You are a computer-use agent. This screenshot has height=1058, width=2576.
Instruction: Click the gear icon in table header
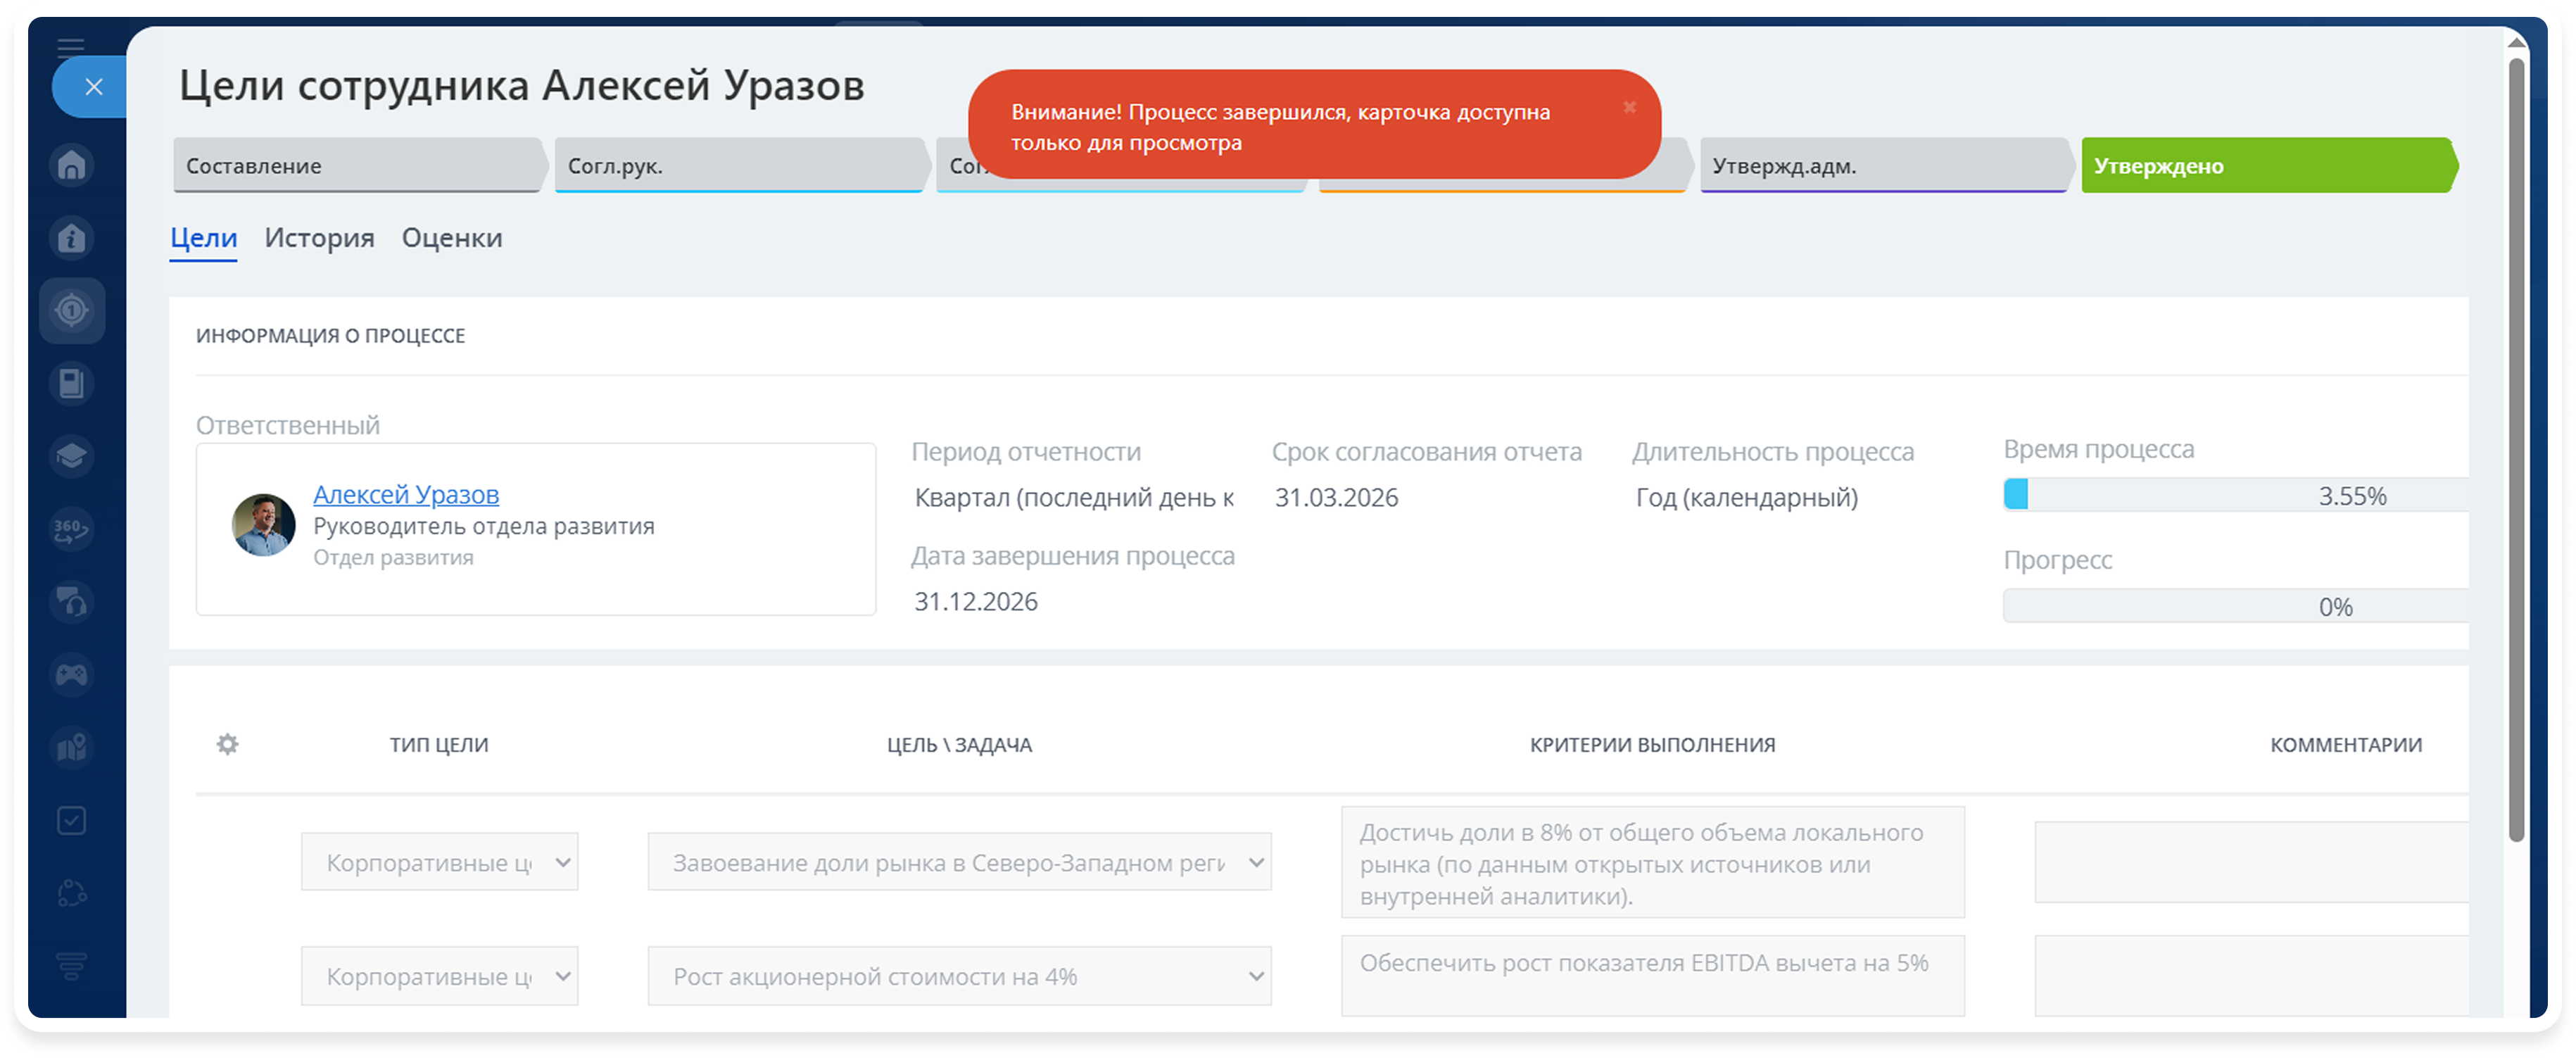point(228,744)
